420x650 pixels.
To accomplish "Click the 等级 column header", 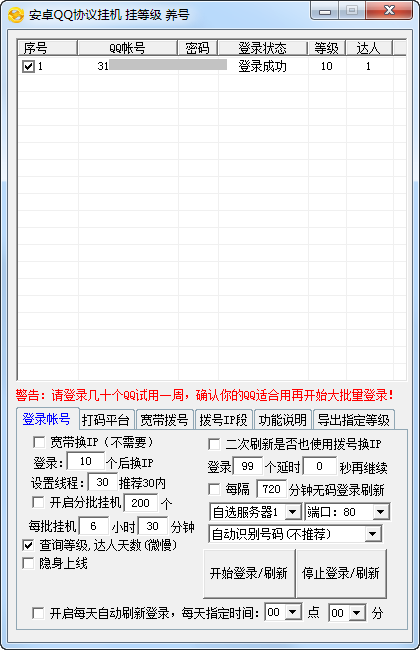I will [327, 48].
